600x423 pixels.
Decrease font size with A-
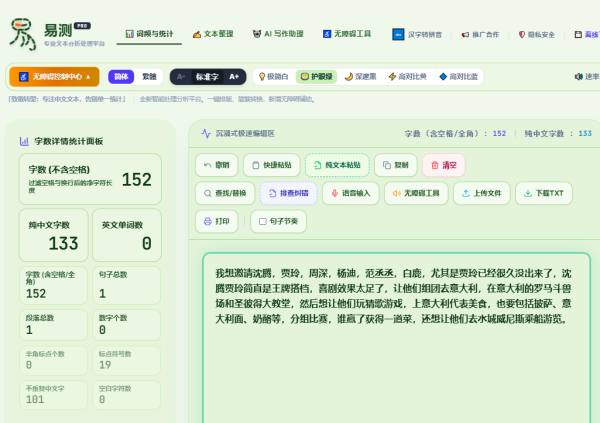tap(181, 77)
